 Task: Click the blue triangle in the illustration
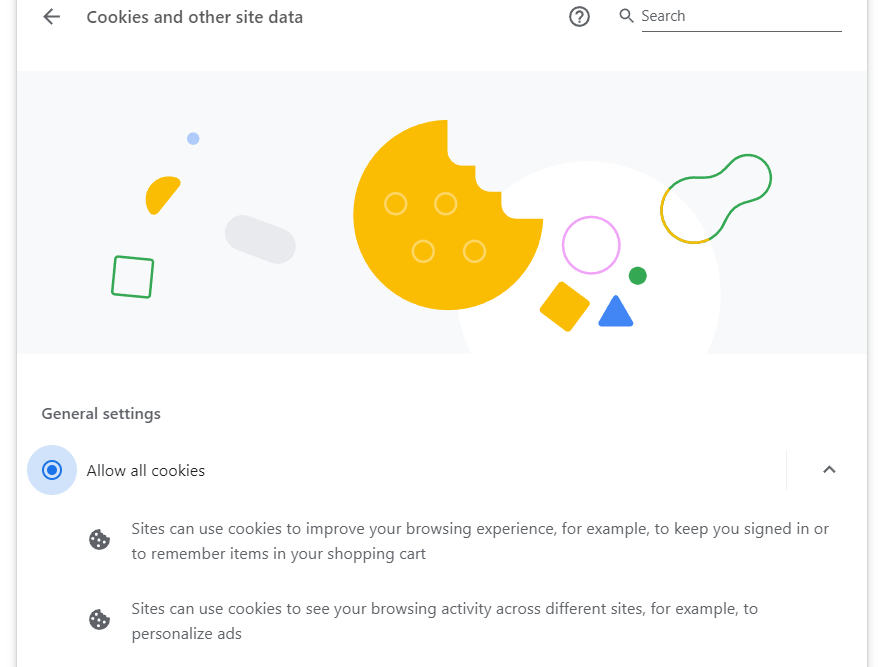(615, 313)
